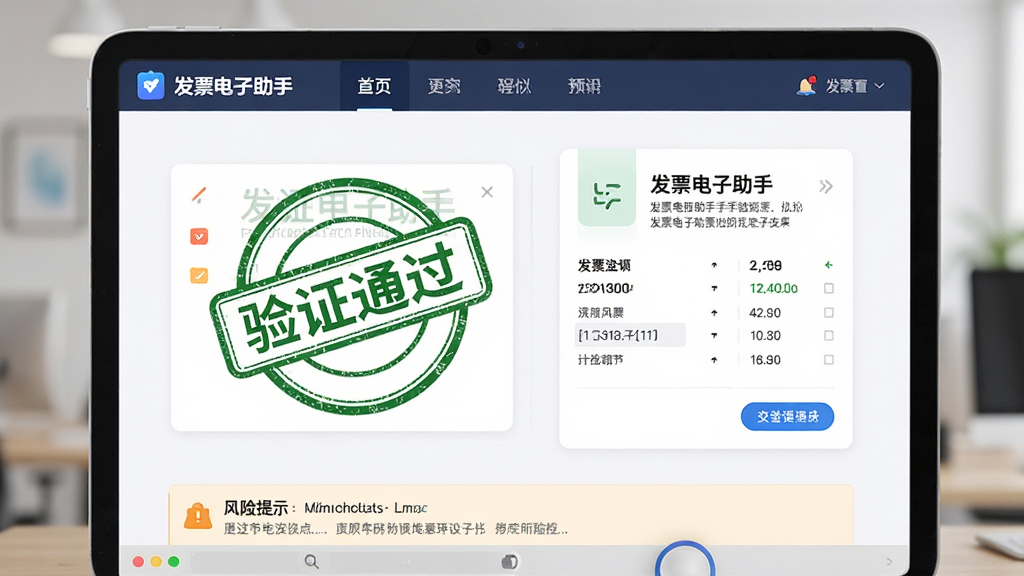
Task: Expand the user account dropdown chevron
Action: point(880,86)
